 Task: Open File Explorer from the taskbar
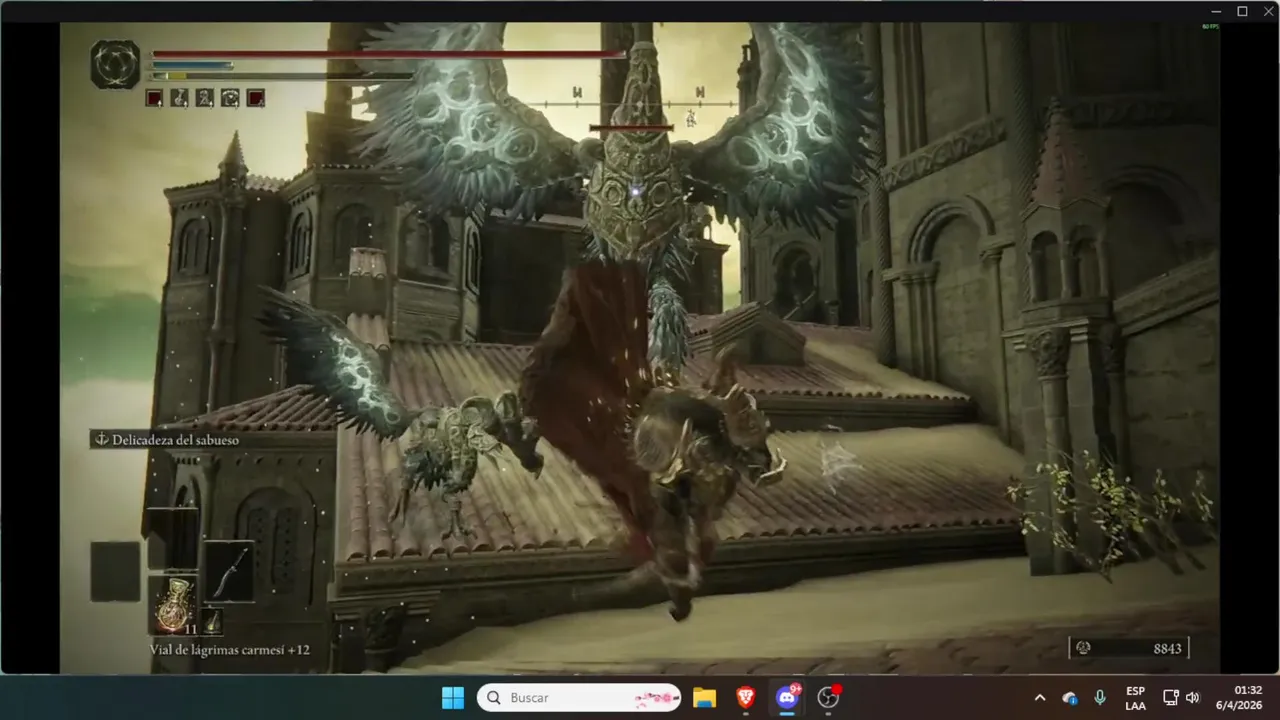tap(705, 698)
